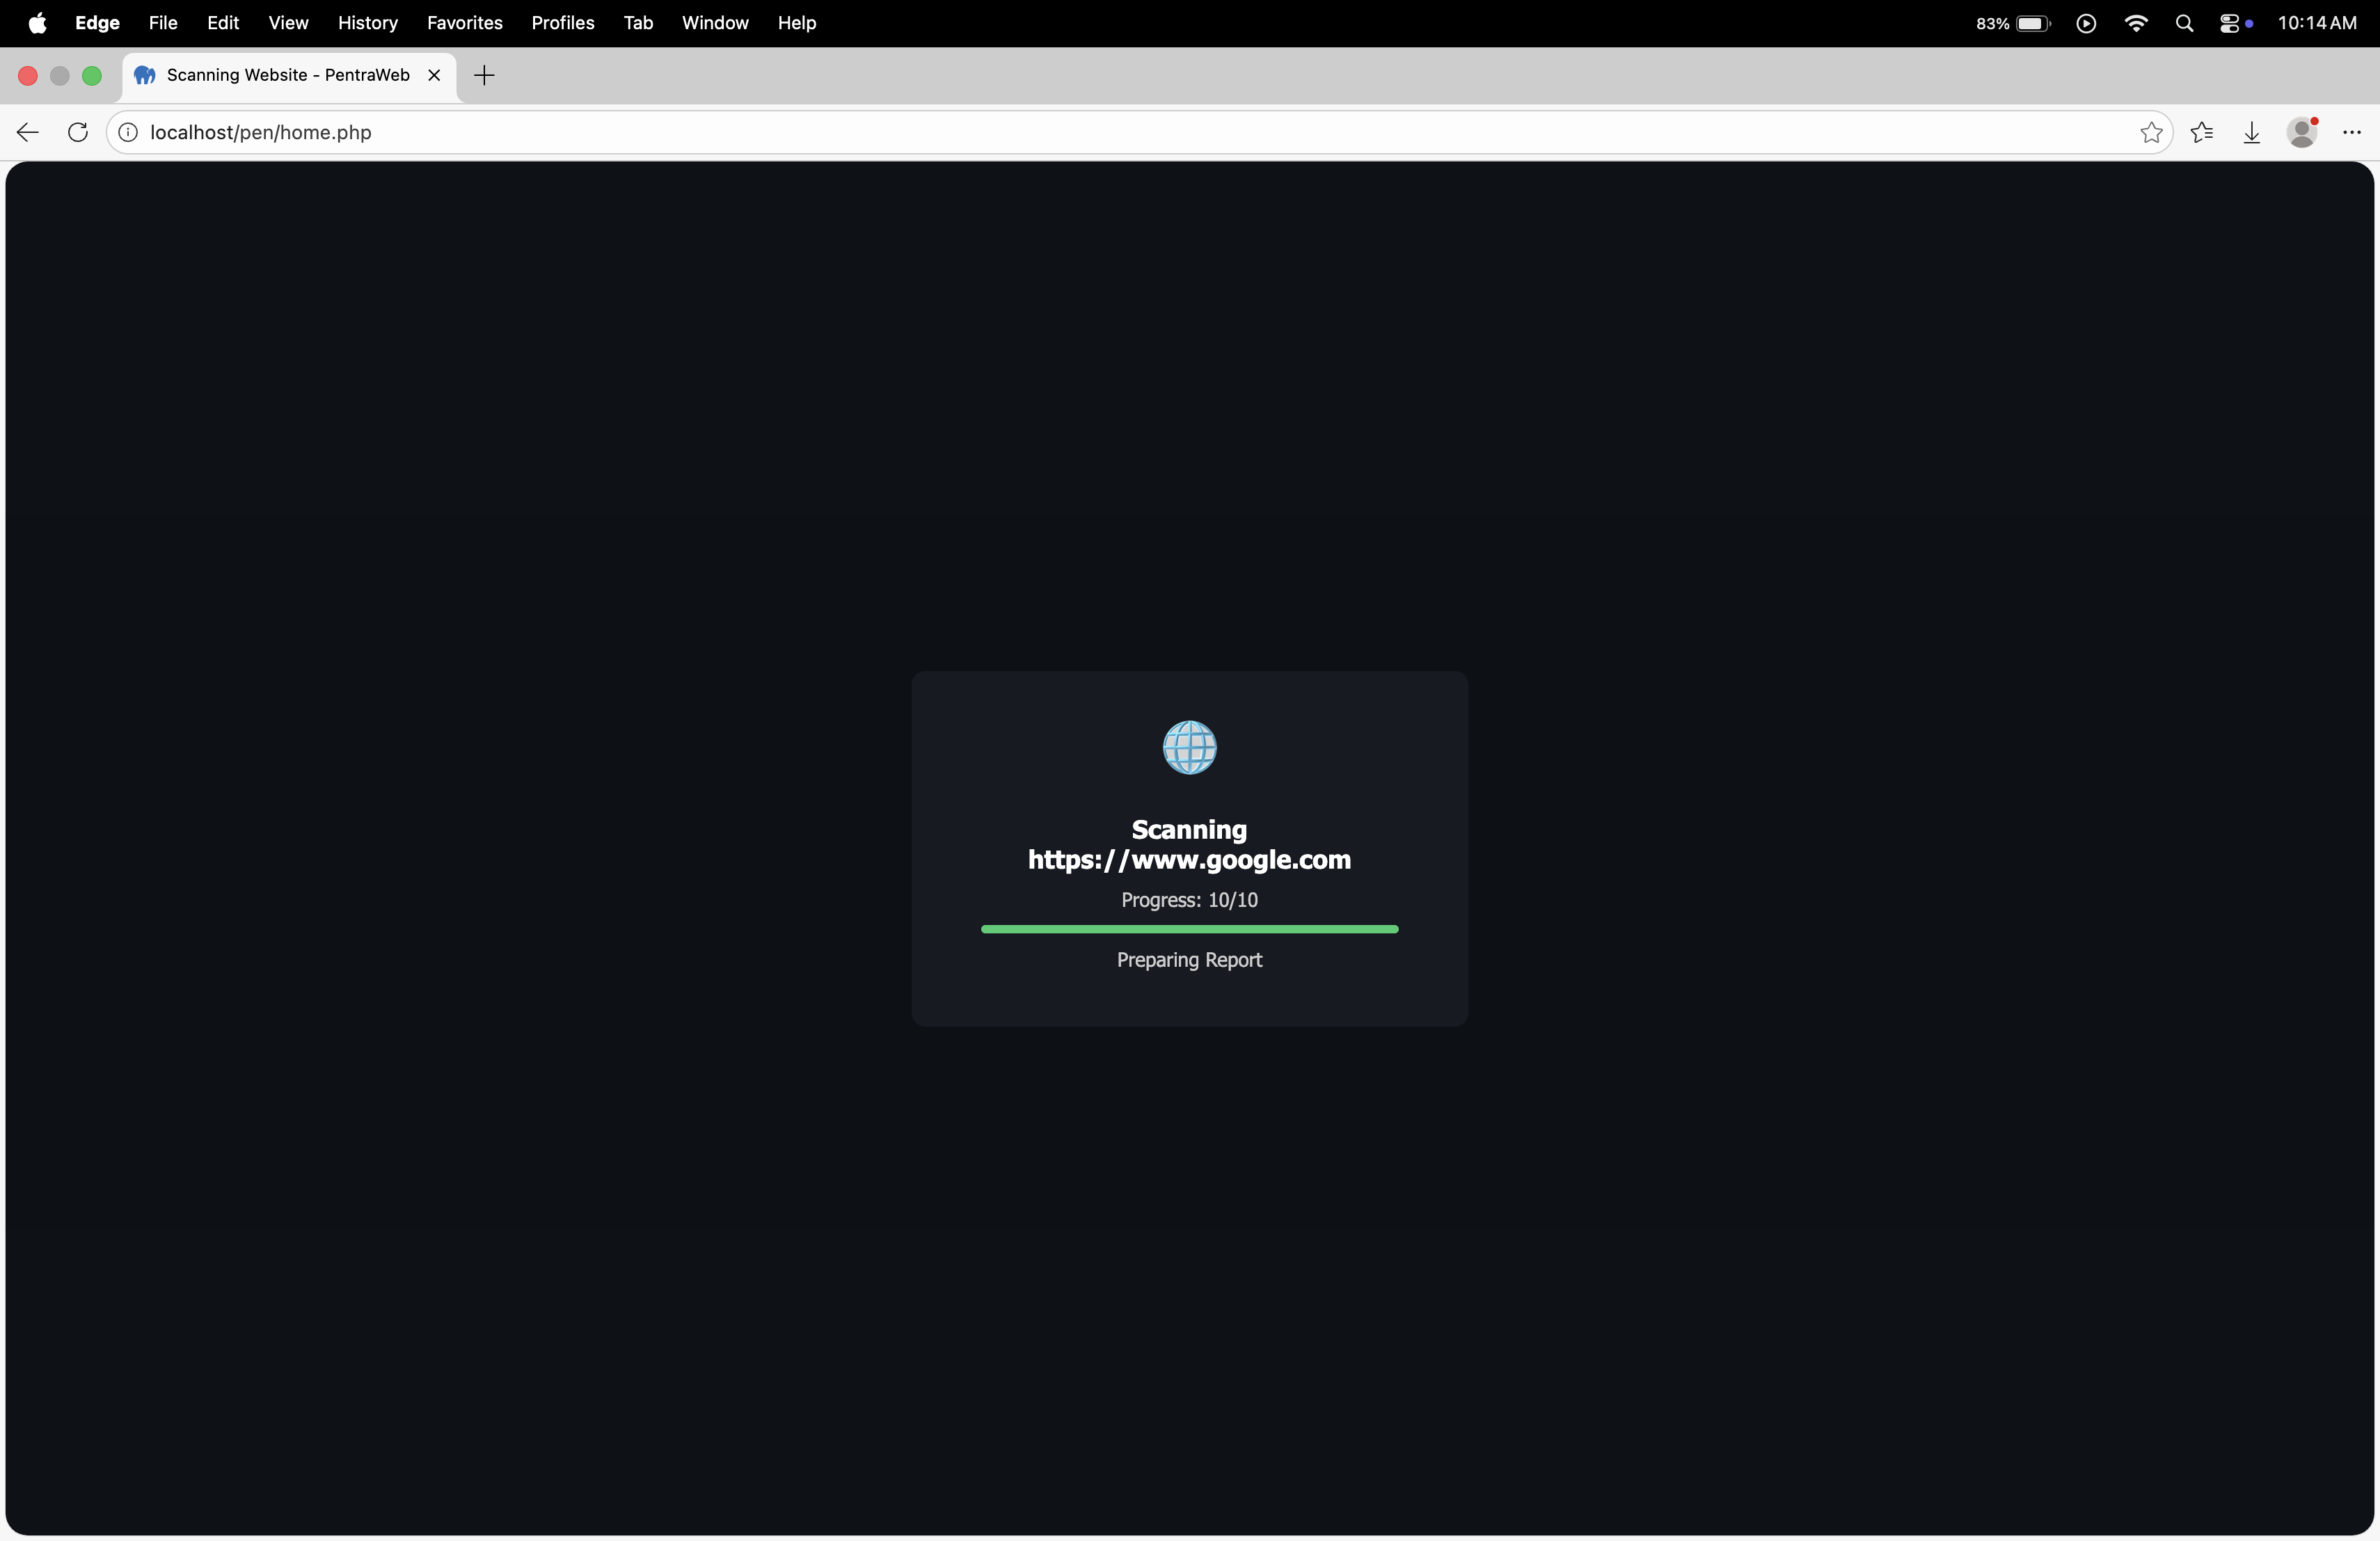Add page to favorites star icon
Image resolution: width=2380 pixels, height=1541 pixels.
coord(2151,132)
